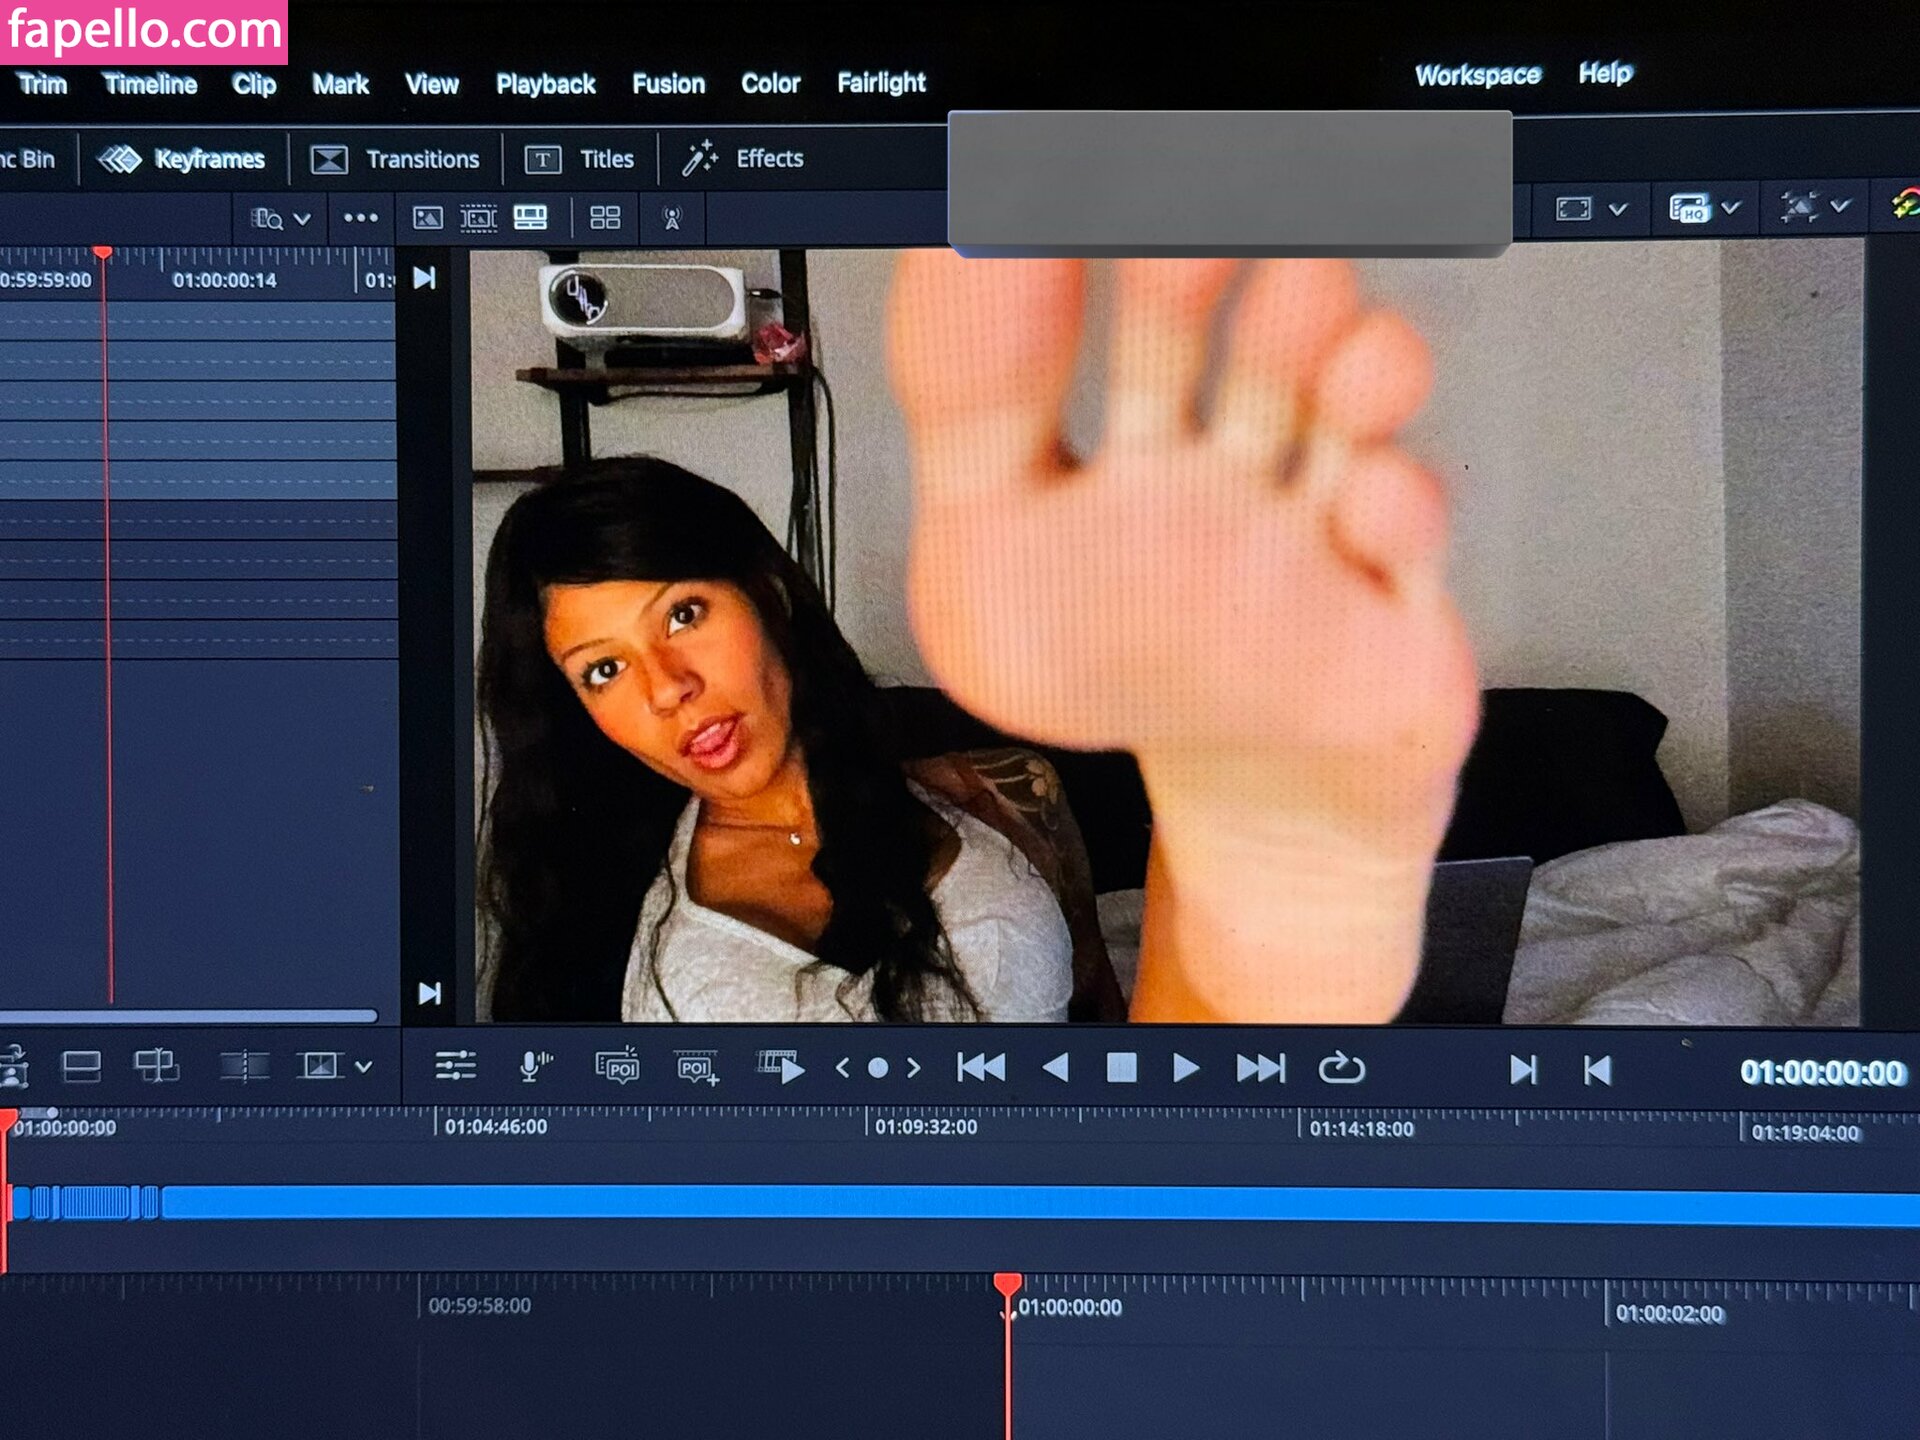Expand the search filter dropdown chevron
Image resolution: width=1920 pixels, height=1440 pixels.
[x=302, y=219]
